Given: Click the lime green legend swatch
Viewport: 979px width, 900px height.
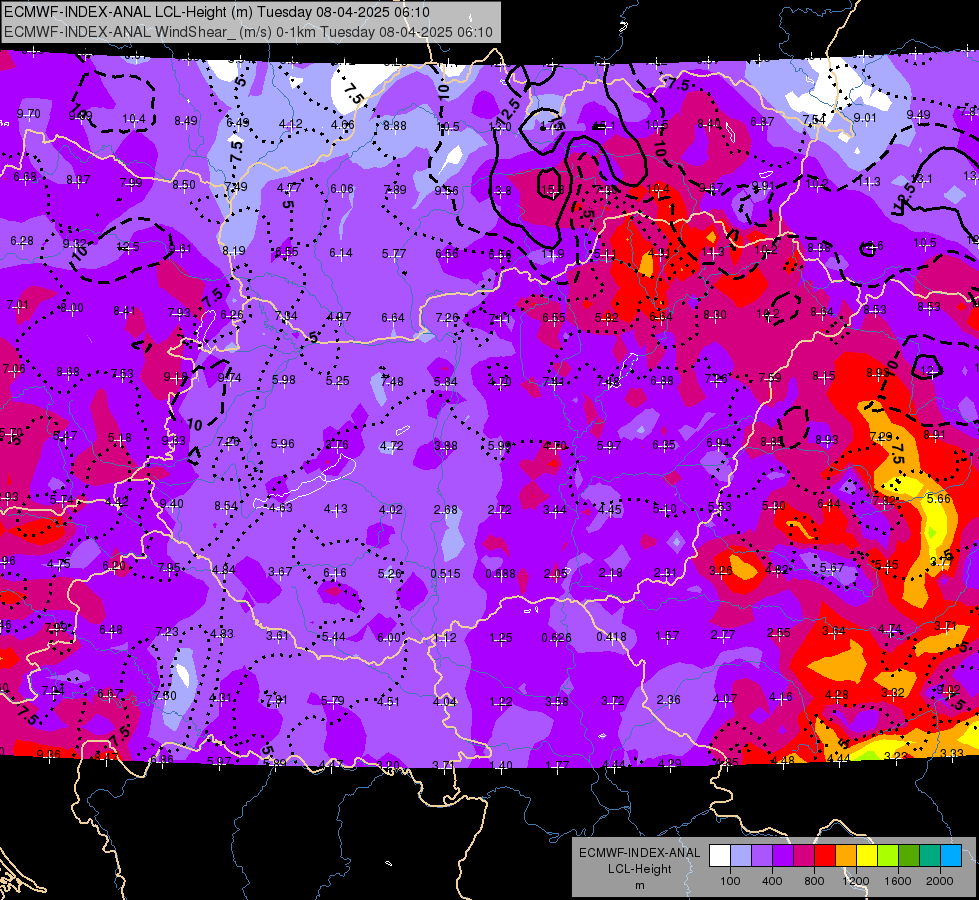Looking at the screenshot, I should tap(888, 856).
